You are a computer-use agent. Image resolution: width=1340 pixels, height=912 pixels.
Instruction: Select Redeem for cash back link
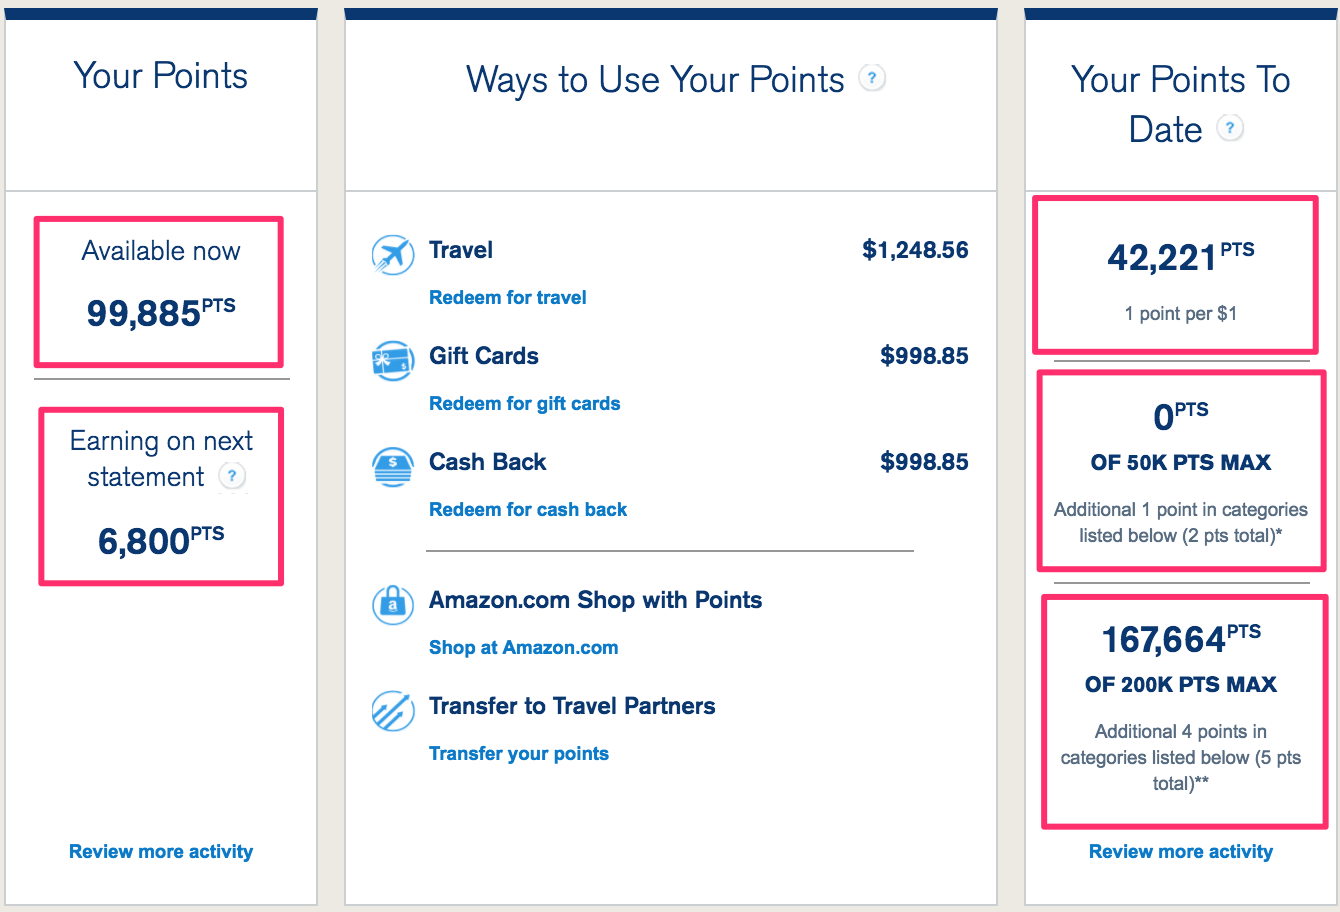(x=528, y=510)
